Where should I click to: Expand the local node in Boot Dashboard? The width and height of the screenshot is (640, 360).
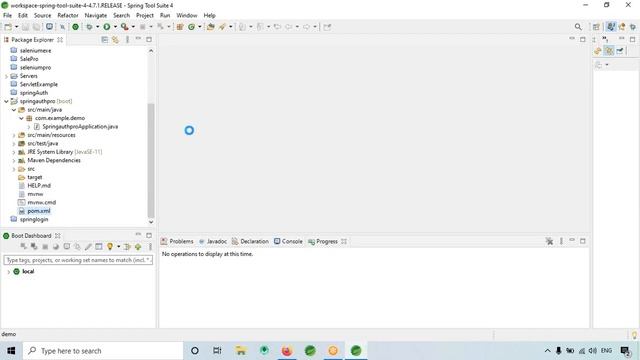[9, 272]
